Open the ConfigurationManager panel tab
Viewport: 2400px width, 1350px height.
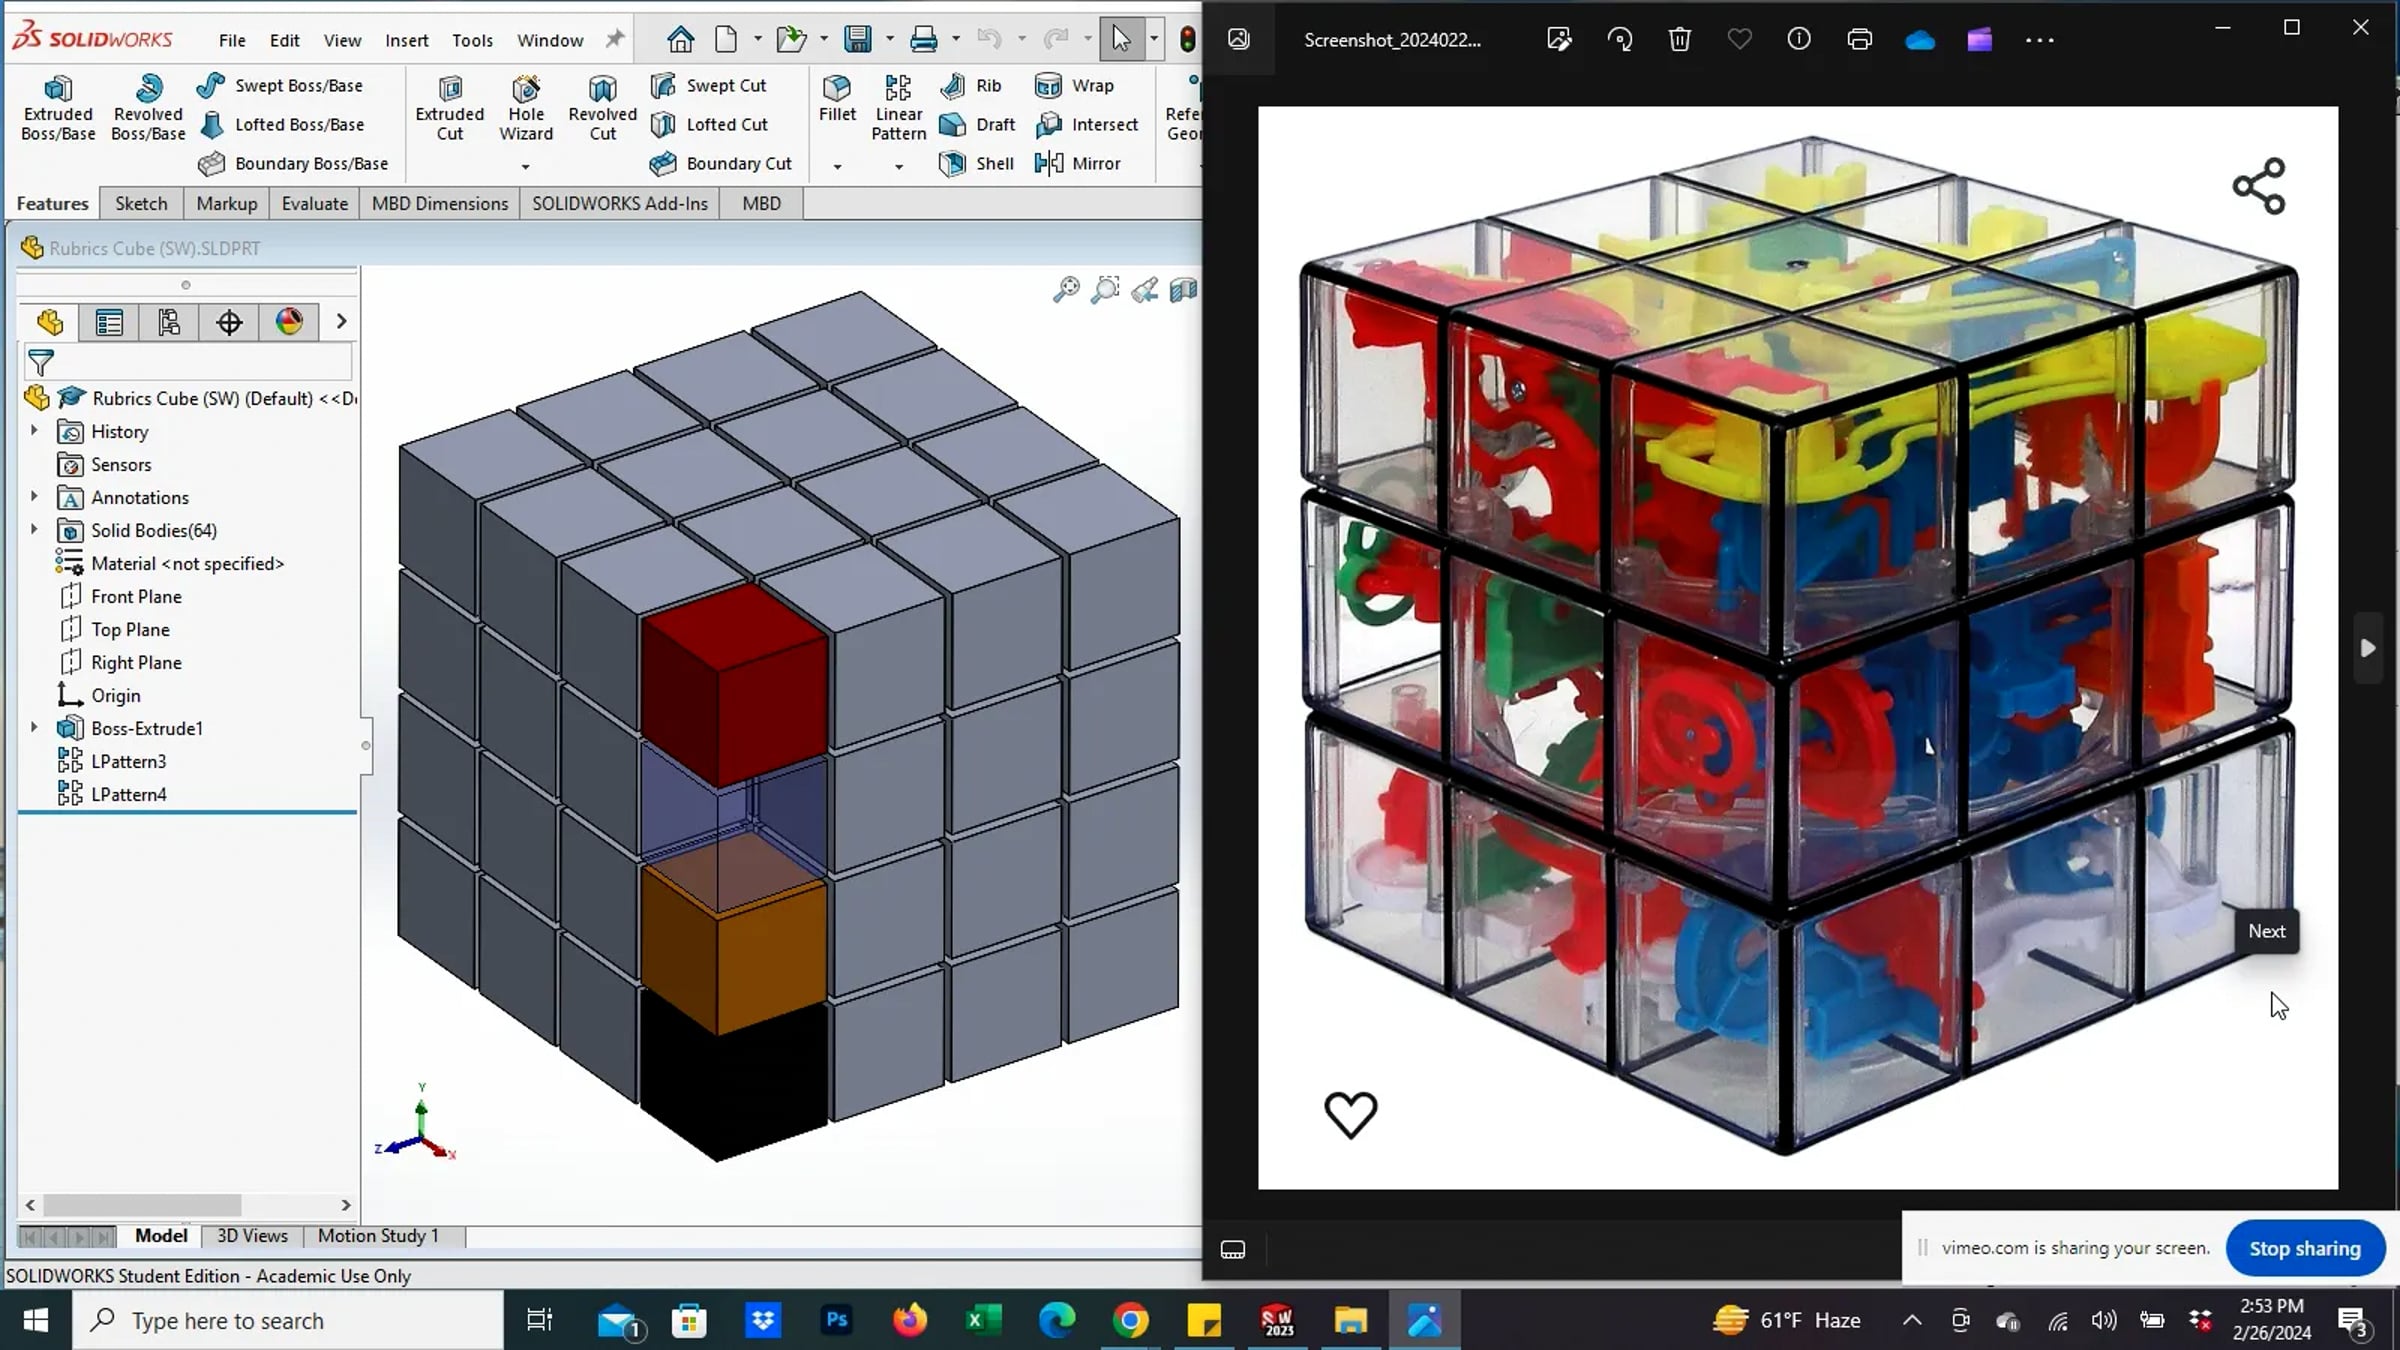point(169,322)
